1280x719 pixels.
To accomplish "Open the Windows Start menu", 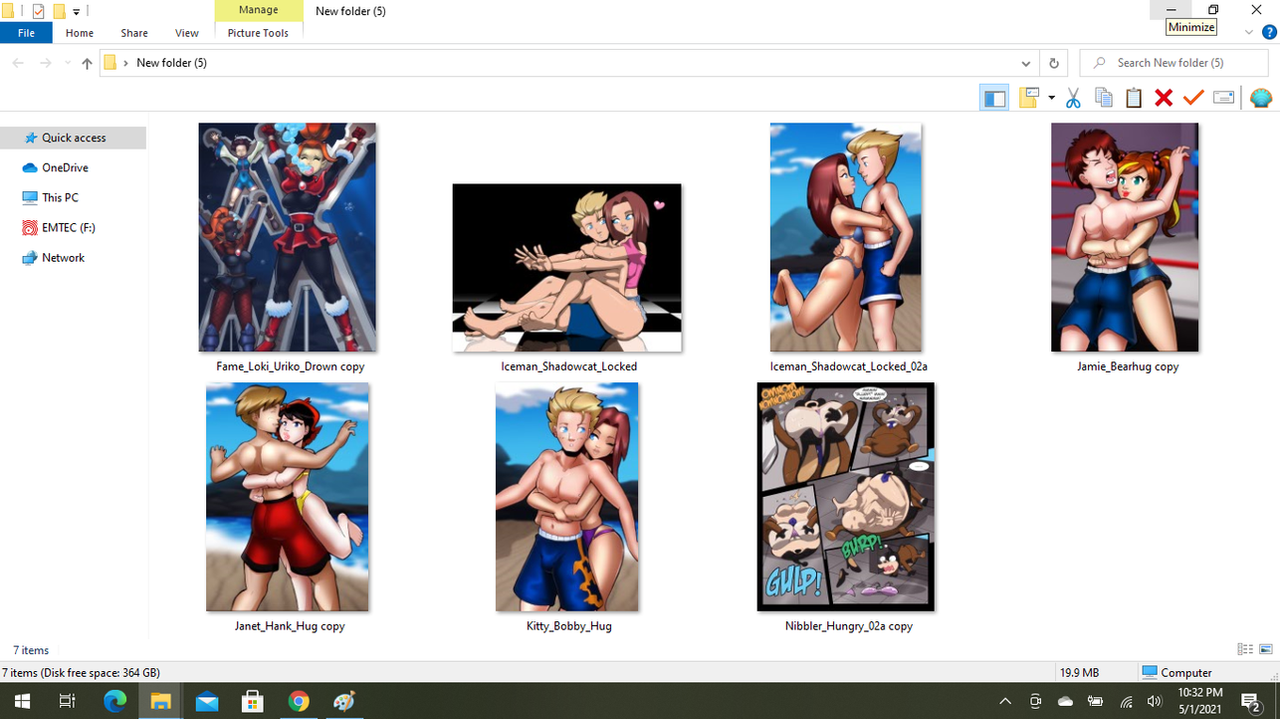I will [x=20, y=701].
